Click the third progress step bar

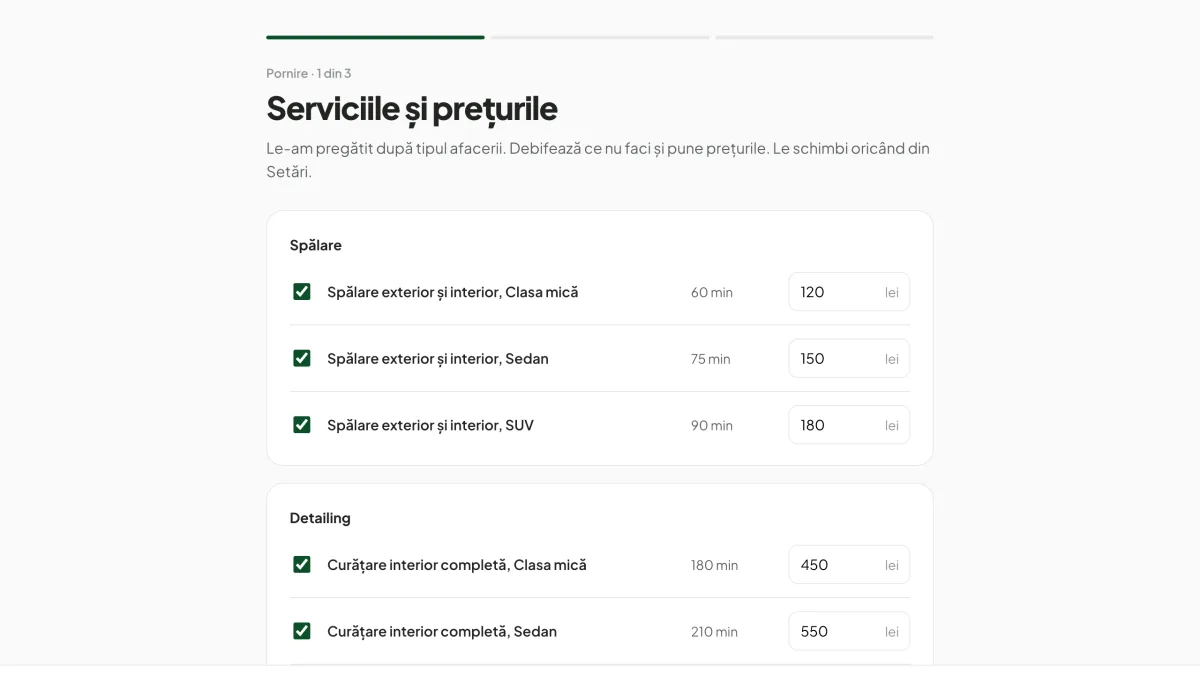[824, 37]
